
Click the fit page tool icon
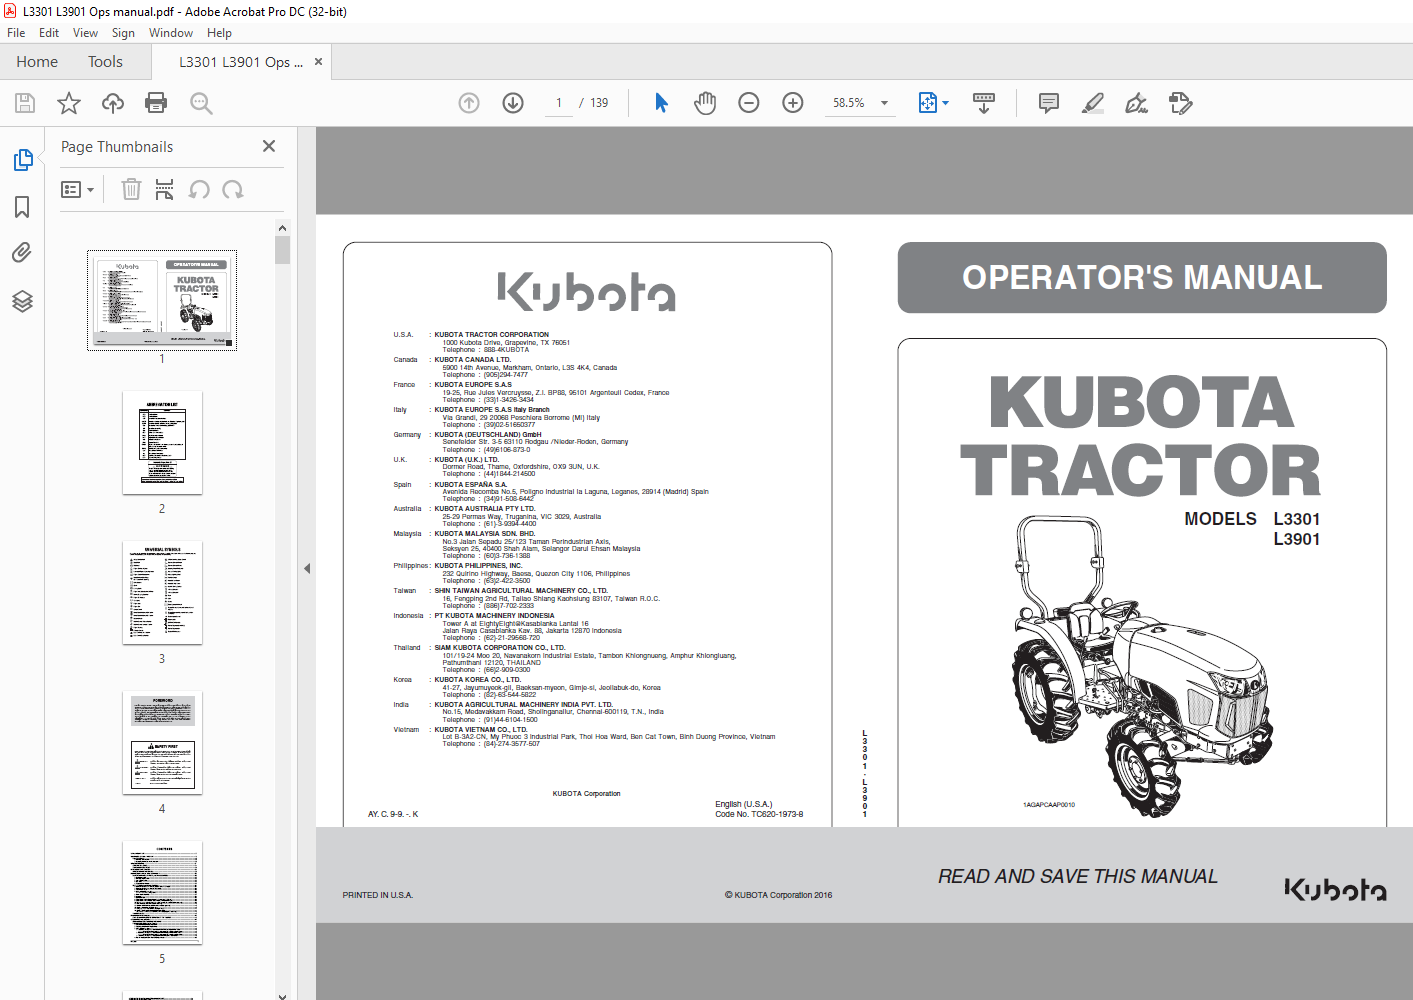[x=927, y=103]
